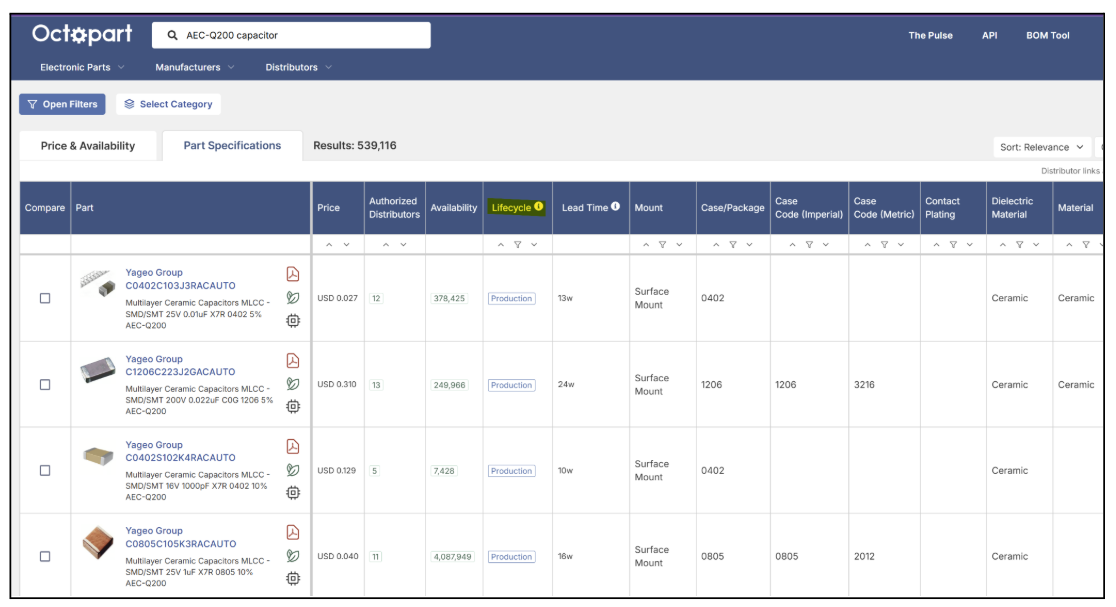
Task: Click availability value 378,425
Action: point(449,298)
